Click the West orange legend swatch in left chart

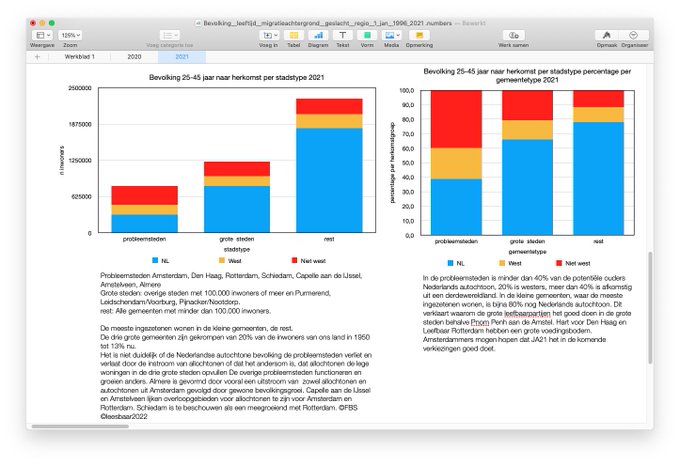pos(222,260)
